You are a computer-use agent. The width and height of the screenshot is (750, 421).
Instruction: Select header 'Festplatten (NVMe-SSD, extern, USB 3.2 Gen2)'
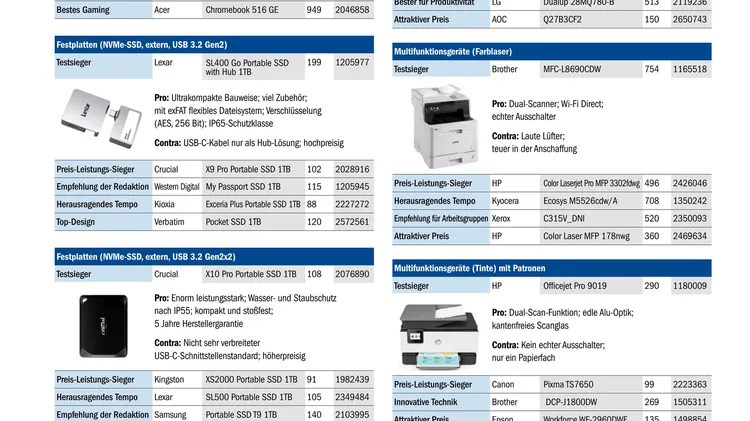(214, 44)
